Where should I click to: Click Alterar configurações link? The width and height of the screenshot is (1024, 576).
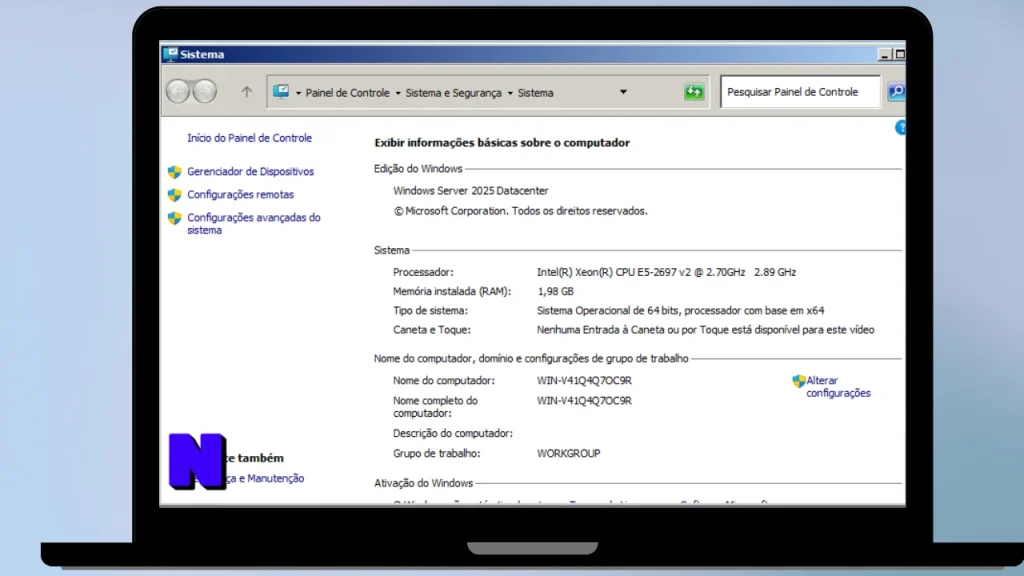click(x=839, y=387)
